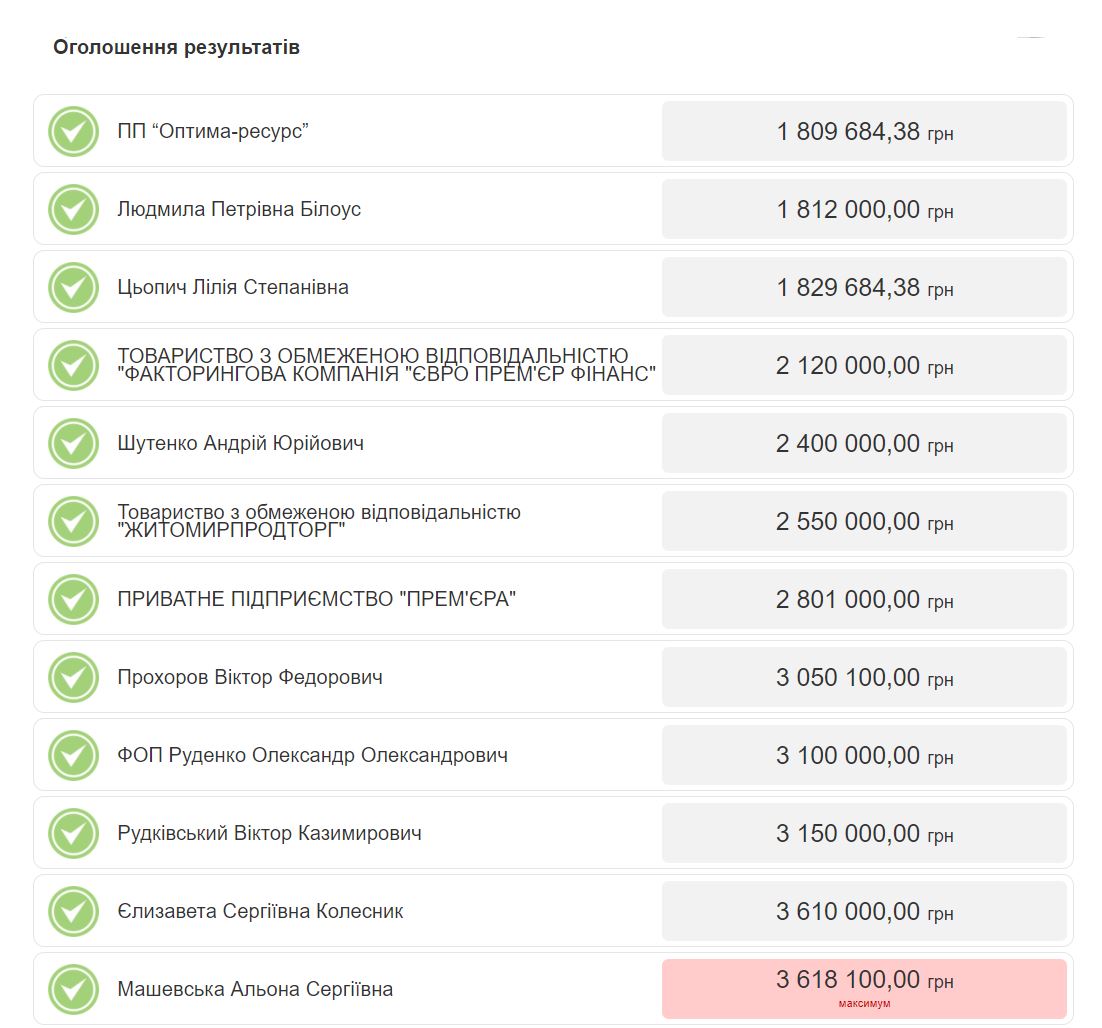Viewport: 1102px width, 1028px height.
Task: Select the 2 400 000,00 грн bid amount
Action: (x=864, y=443)
